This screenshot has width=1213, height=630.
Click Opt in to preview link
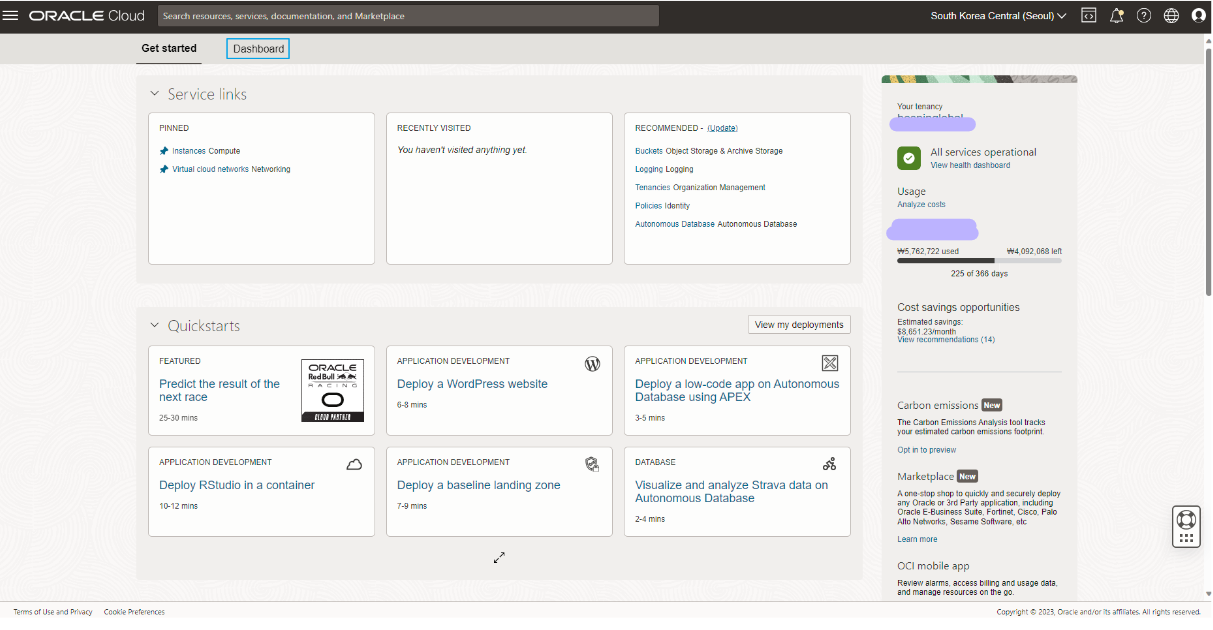point(926,450)
